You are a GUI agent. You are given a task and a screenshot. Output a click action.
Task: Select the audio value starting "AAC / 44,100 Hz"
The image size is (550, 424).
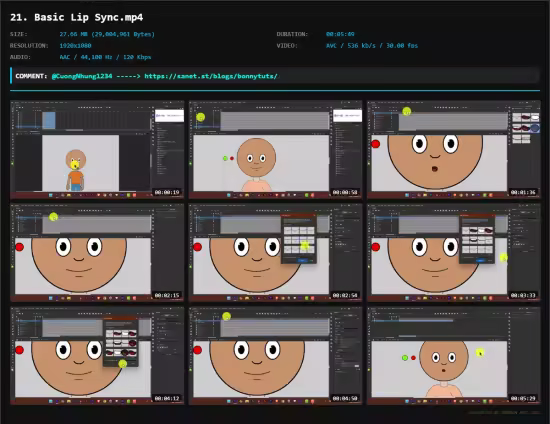point(105,57)
